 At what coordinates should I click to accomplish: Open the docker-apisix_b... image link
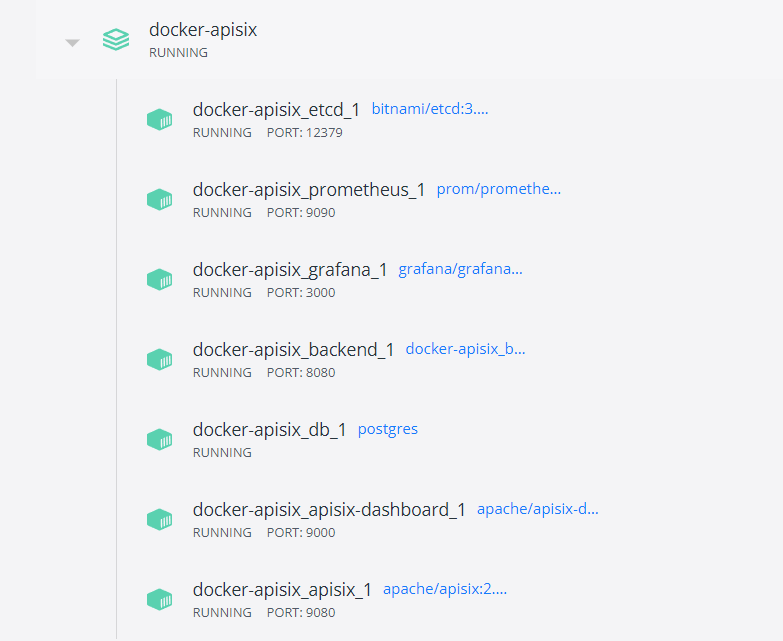click(465, 349)
